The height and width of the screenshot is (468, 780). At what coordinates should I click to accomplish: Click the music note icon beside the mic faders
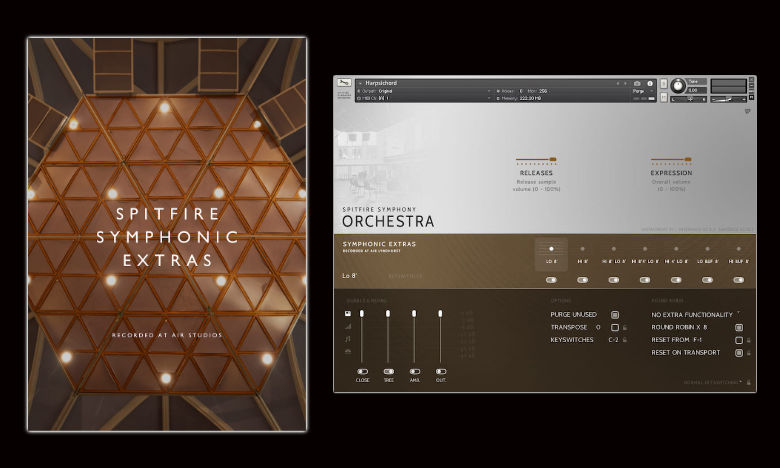pos(348,339)
